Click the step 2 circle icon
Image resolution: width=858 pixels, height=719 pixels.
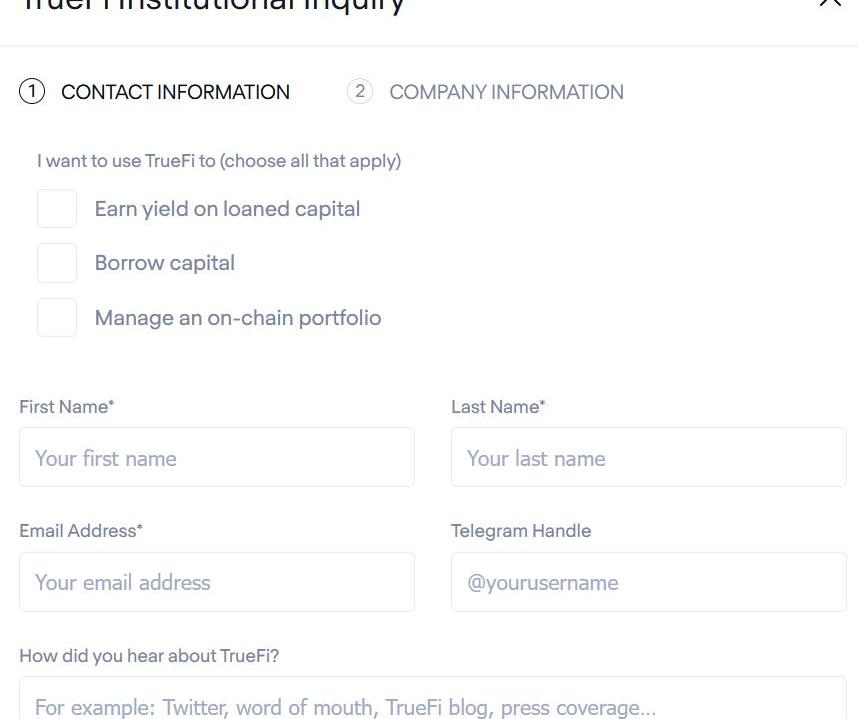click(360, 91)
